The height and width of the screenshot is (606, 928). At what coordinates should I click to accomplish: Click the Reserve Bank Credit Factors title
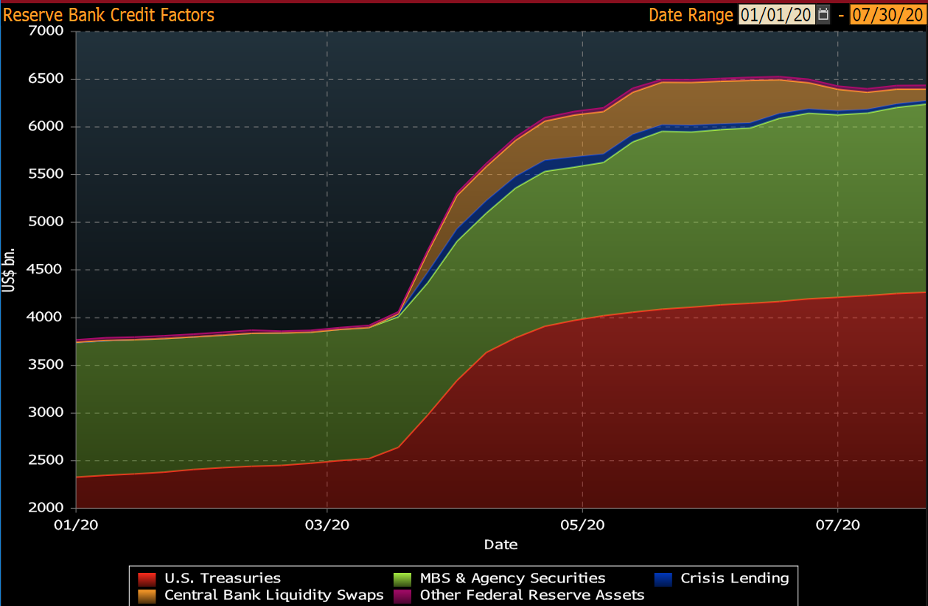tap(108, 15)
